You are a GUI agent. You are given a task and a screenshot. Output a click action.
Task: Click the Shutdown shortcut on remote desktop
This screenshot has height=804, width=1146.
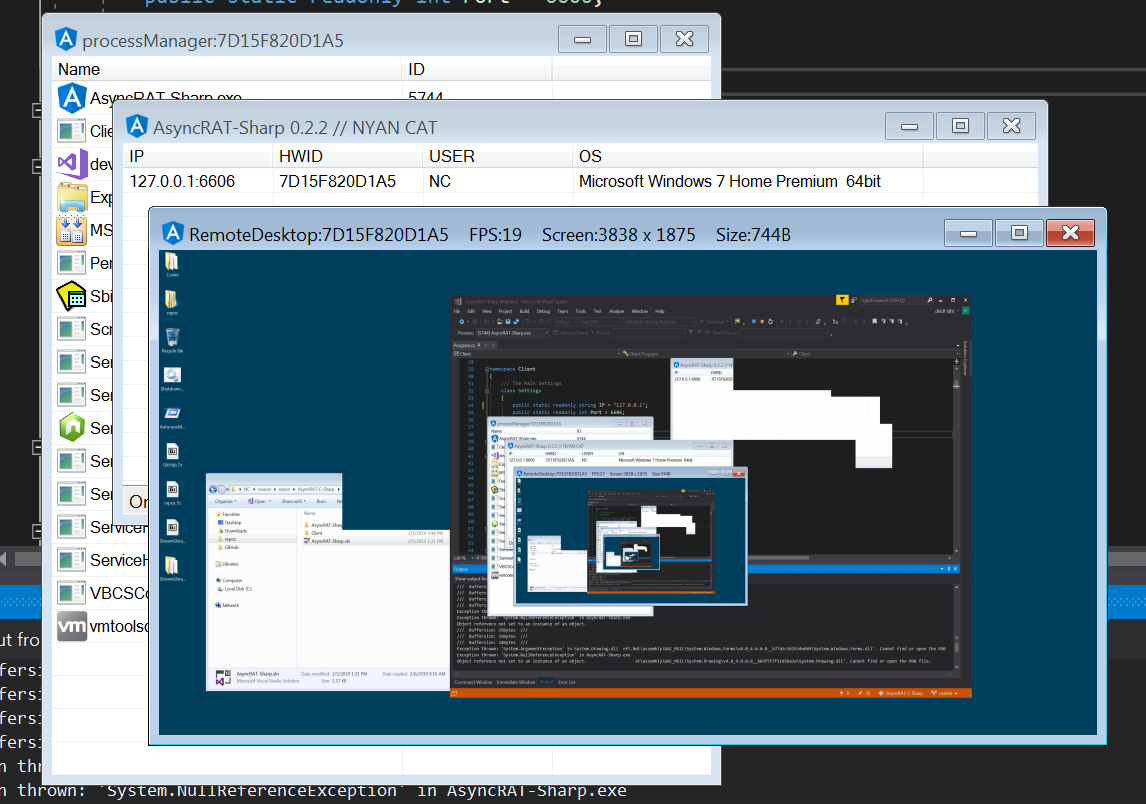tap(172, 378)
